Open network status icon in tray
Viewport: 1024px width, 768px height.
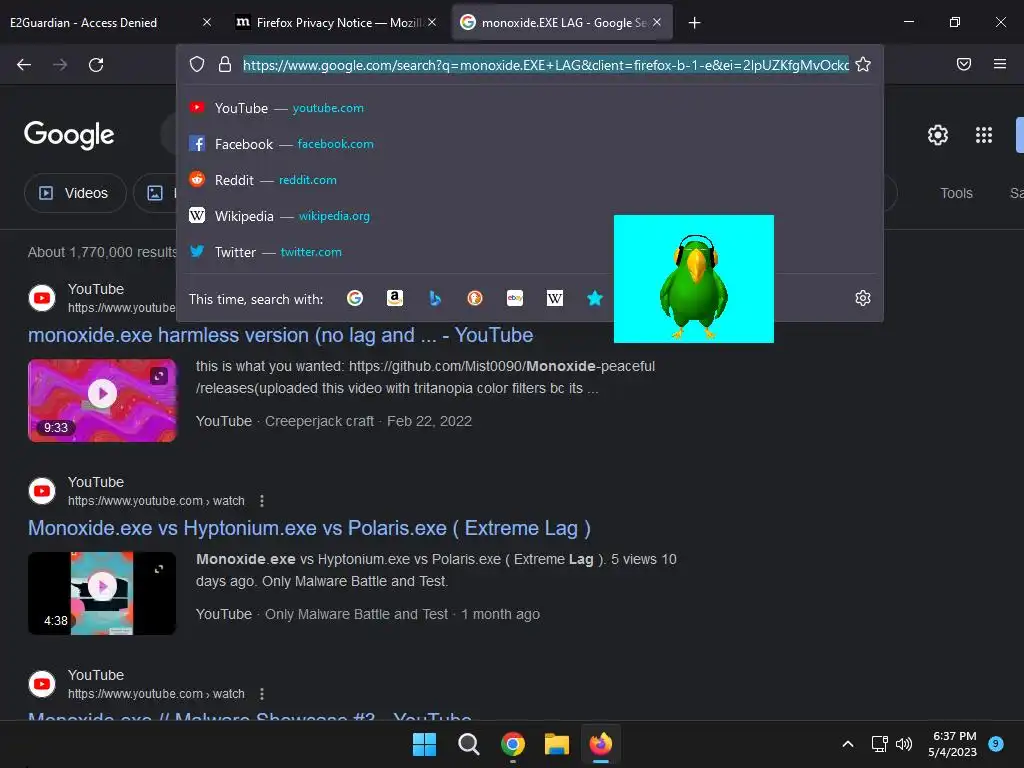879,744
